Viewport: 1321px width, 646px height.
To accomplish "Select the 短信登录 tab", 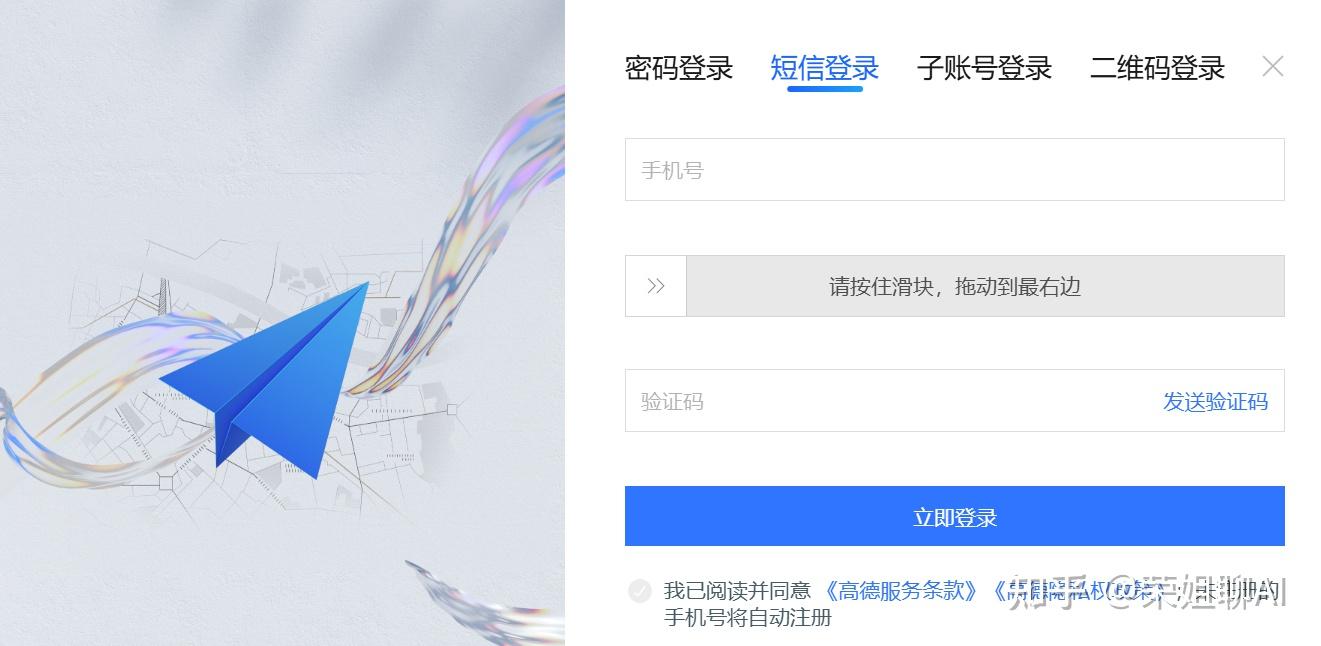I will pos(824,68).
